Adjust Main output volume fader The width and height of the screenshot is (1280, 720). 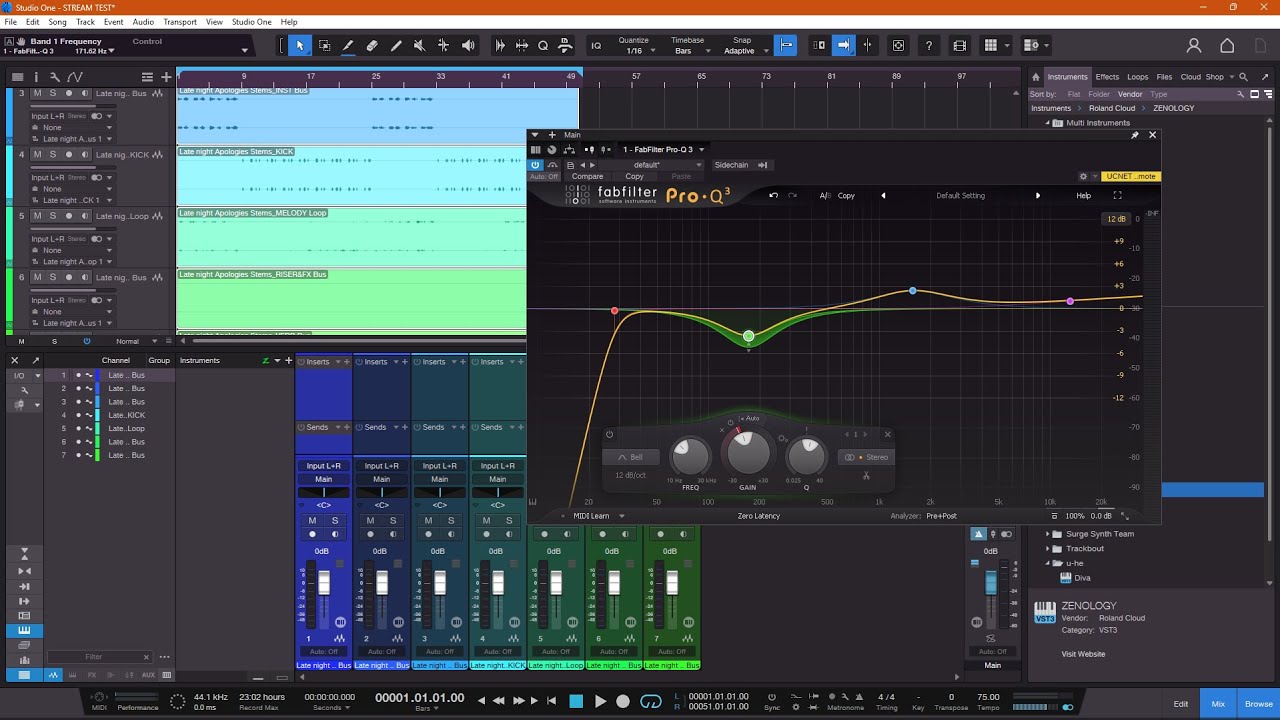point(991,583)
